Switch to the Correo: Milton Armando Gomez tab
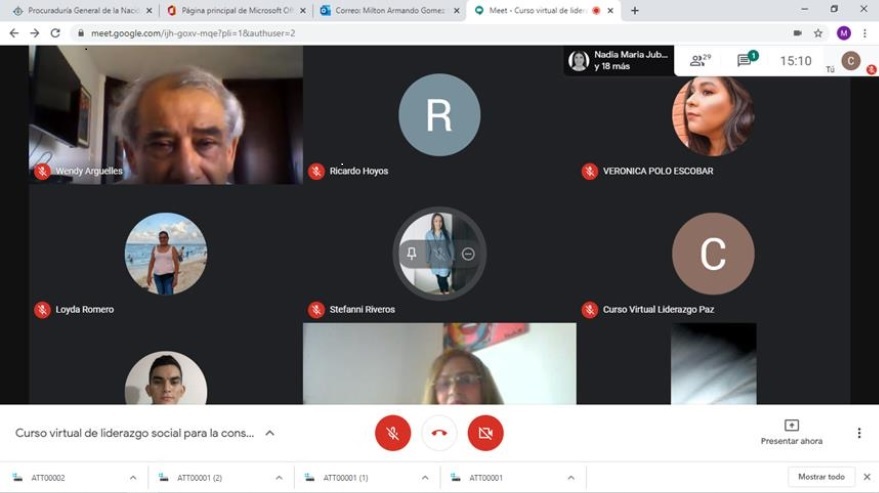879x493 pixels. pos(385,10)
